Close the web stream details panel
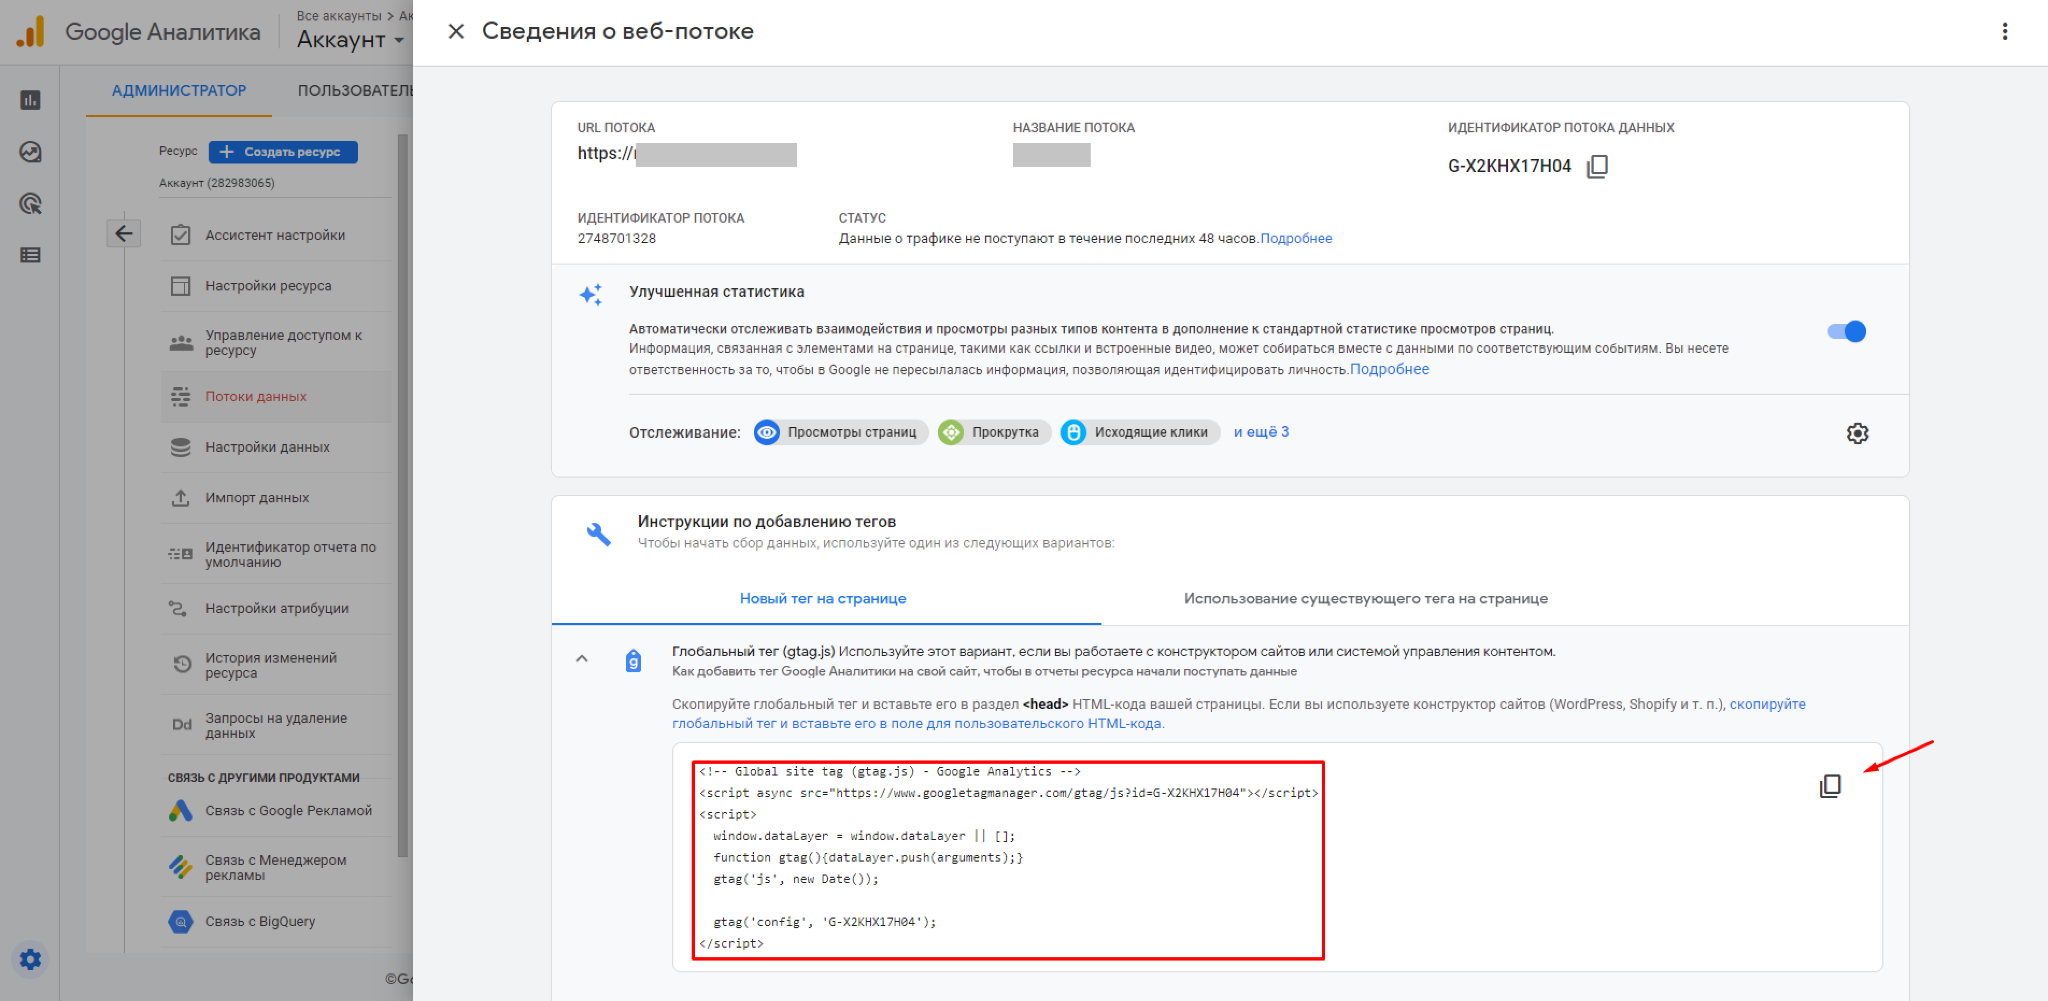2048x1001 pixels. coord(456,32)
